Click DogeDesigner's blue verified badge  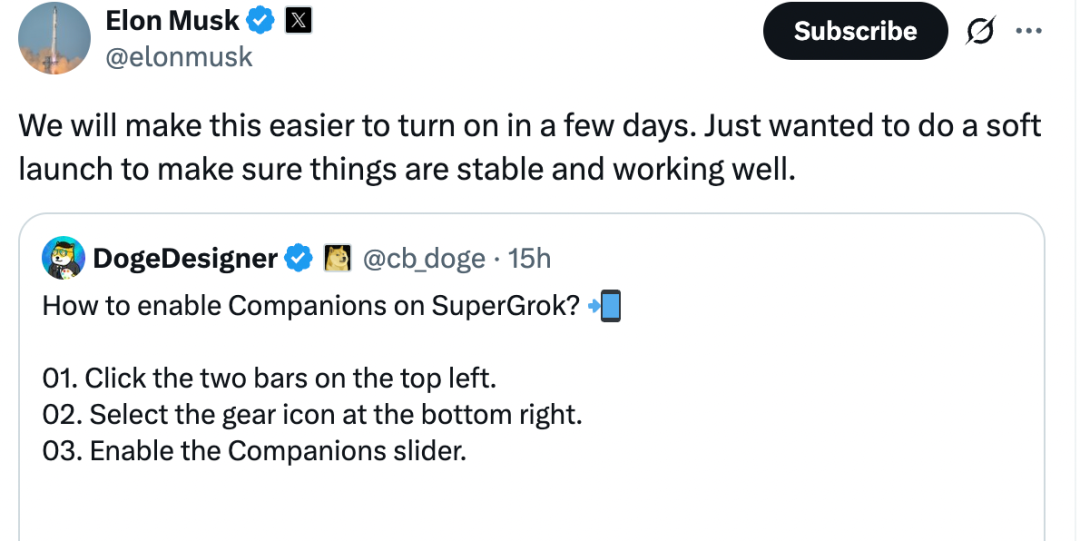click(x=298, y=258)
